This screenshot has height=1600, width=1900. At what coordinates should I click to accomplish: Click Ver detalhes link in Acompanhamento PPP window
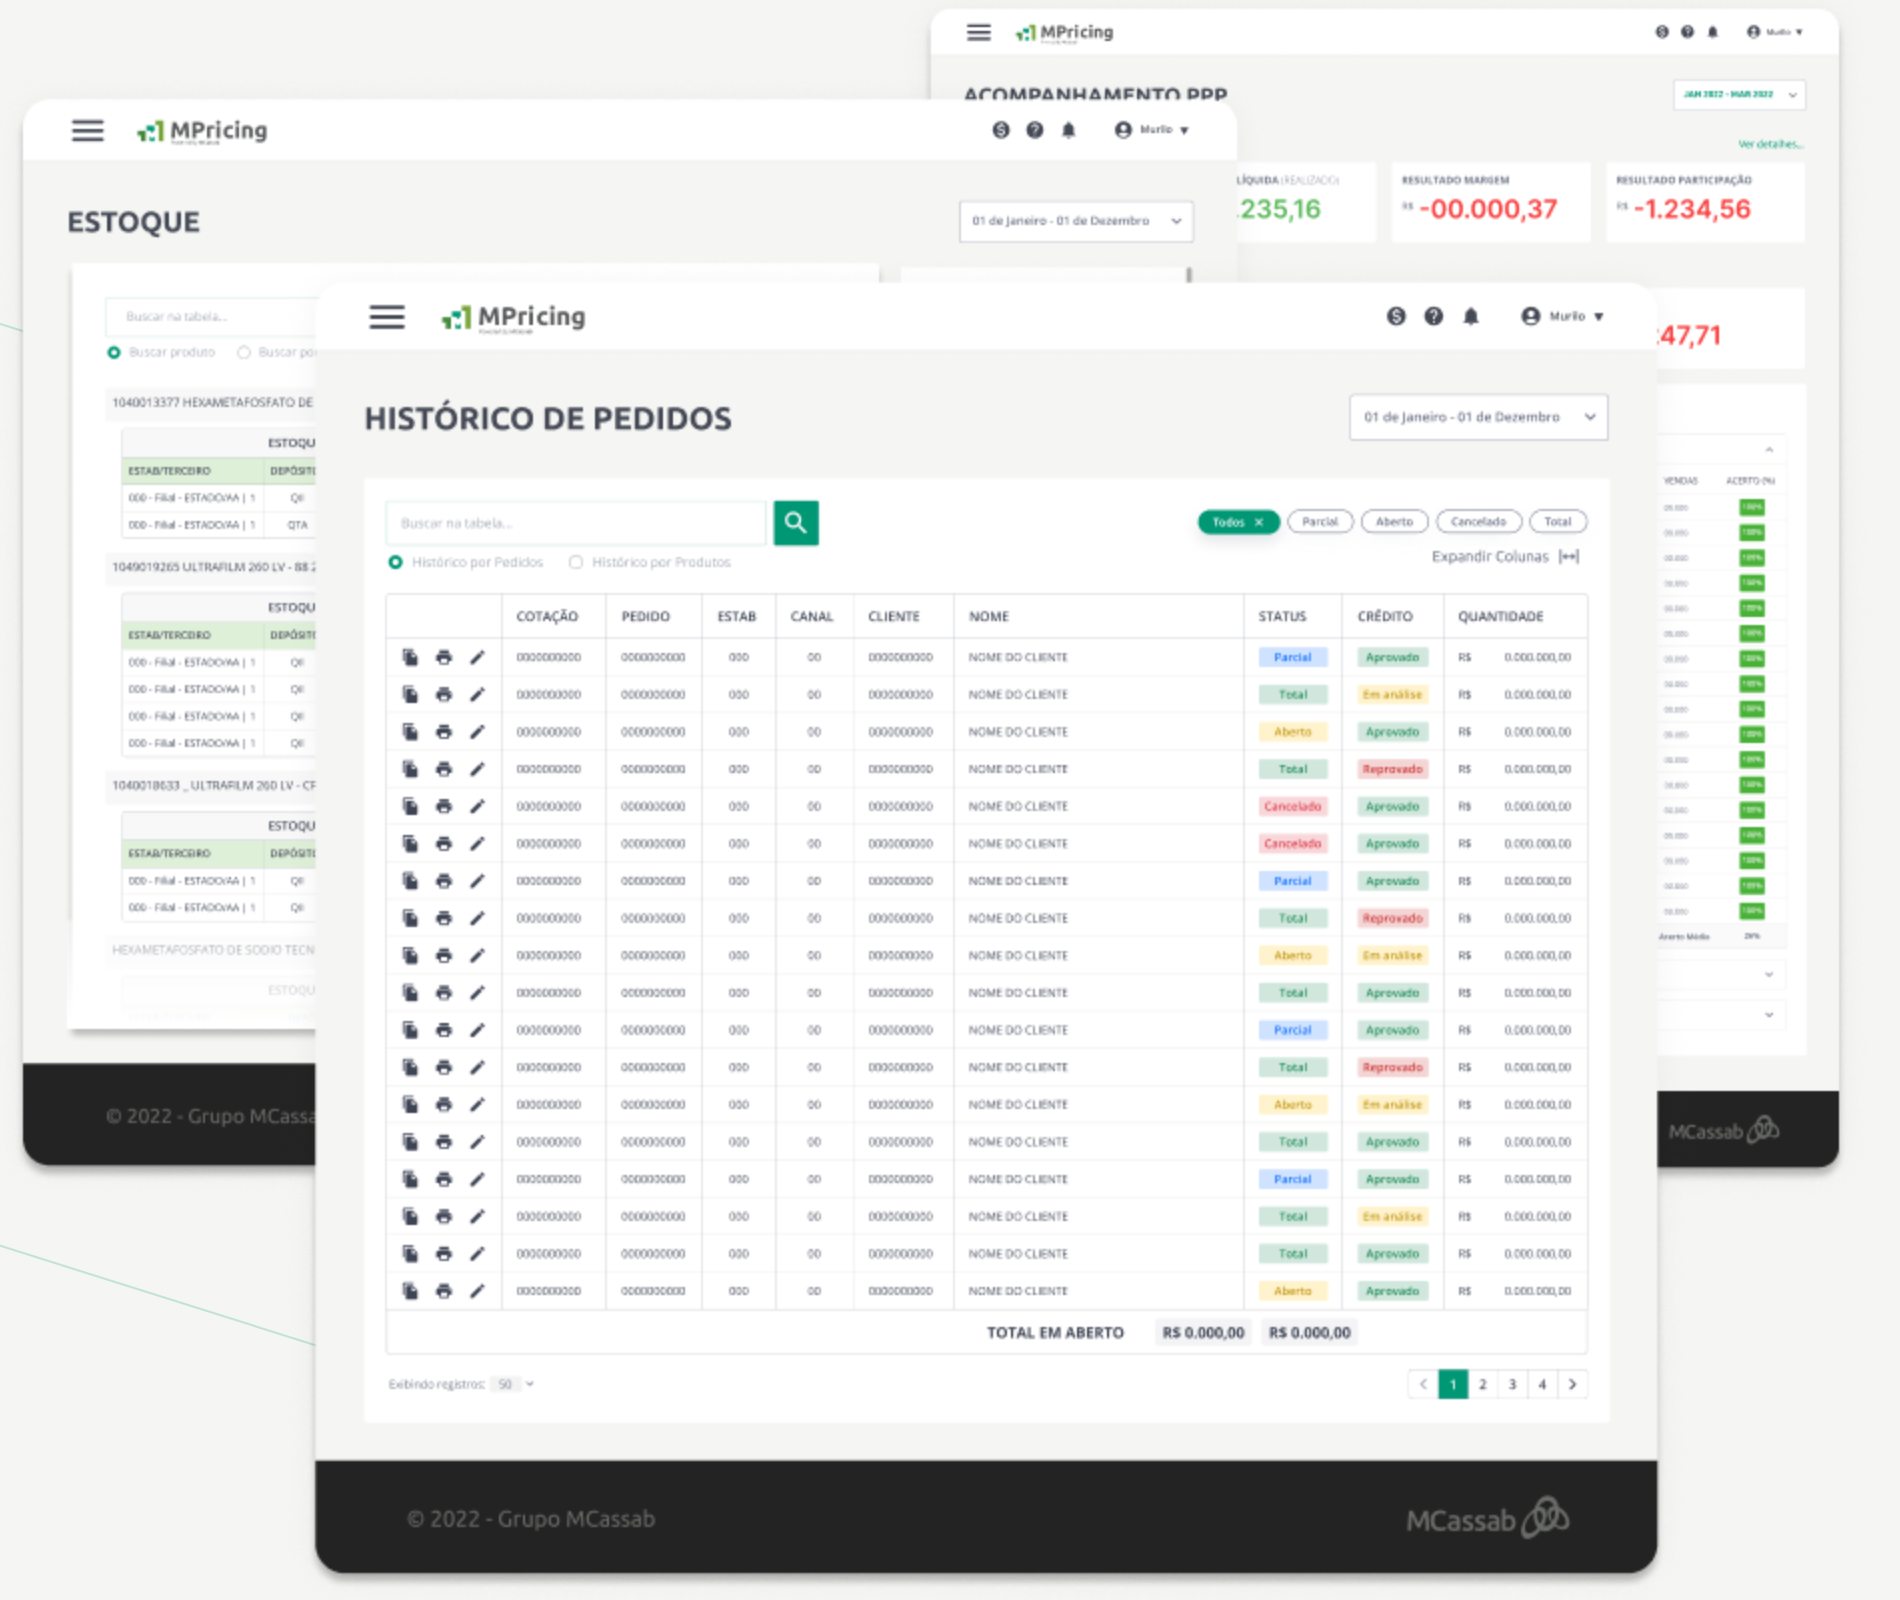click(1770, 144)
